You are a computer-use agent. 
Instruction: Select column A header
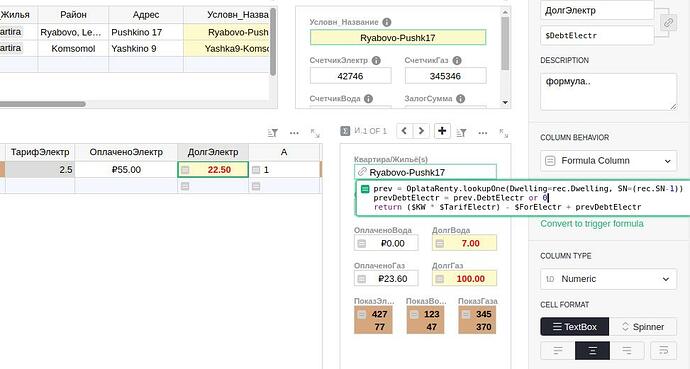pos(284,152)
